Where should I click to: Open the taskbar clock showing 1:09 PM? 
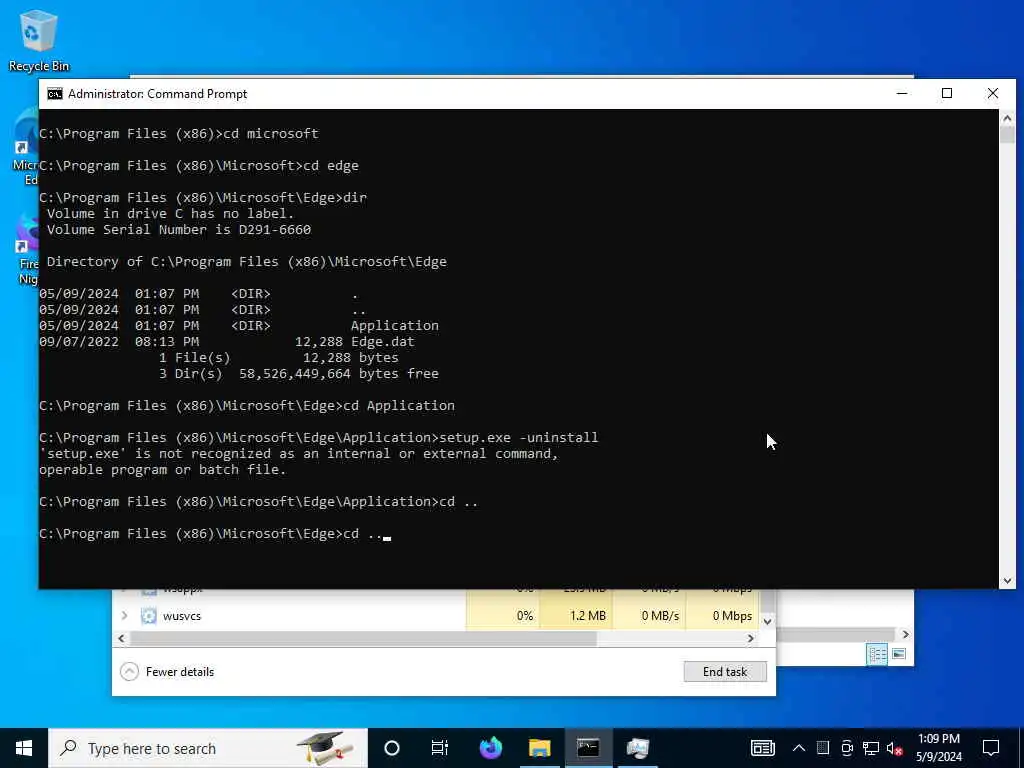[938, 748]
